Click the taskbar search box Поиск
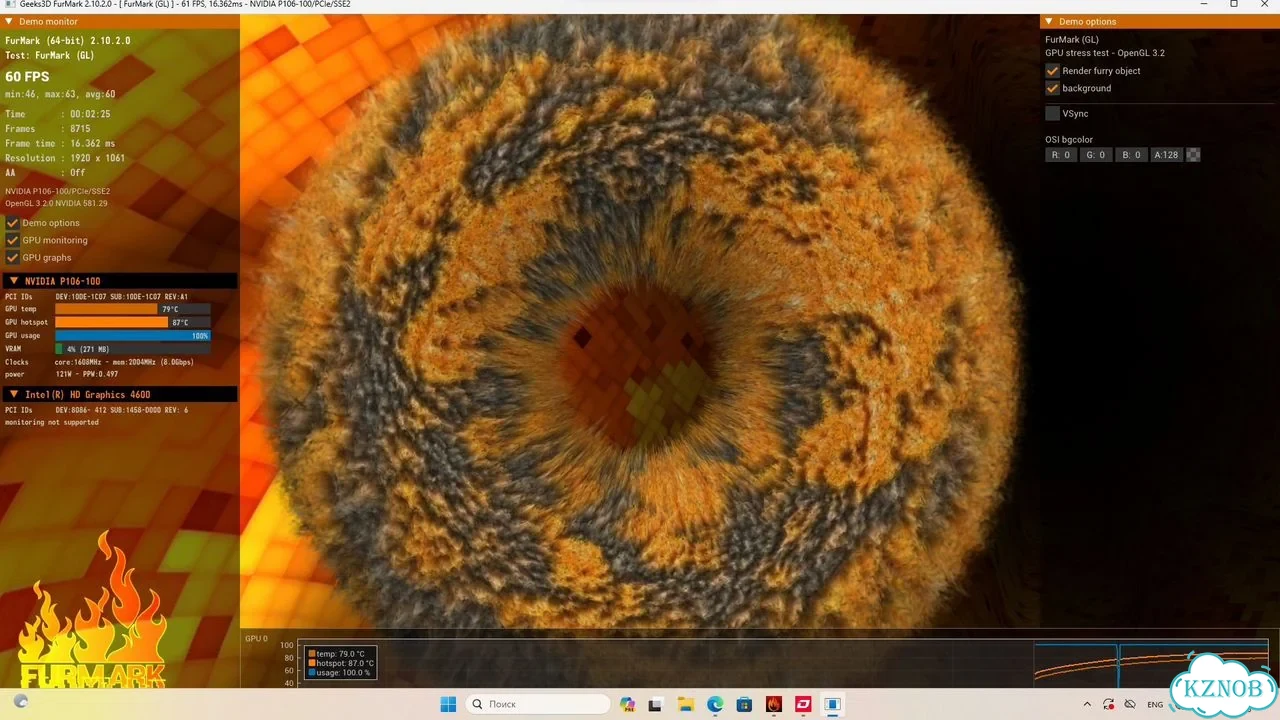 [x=539, y=704]
